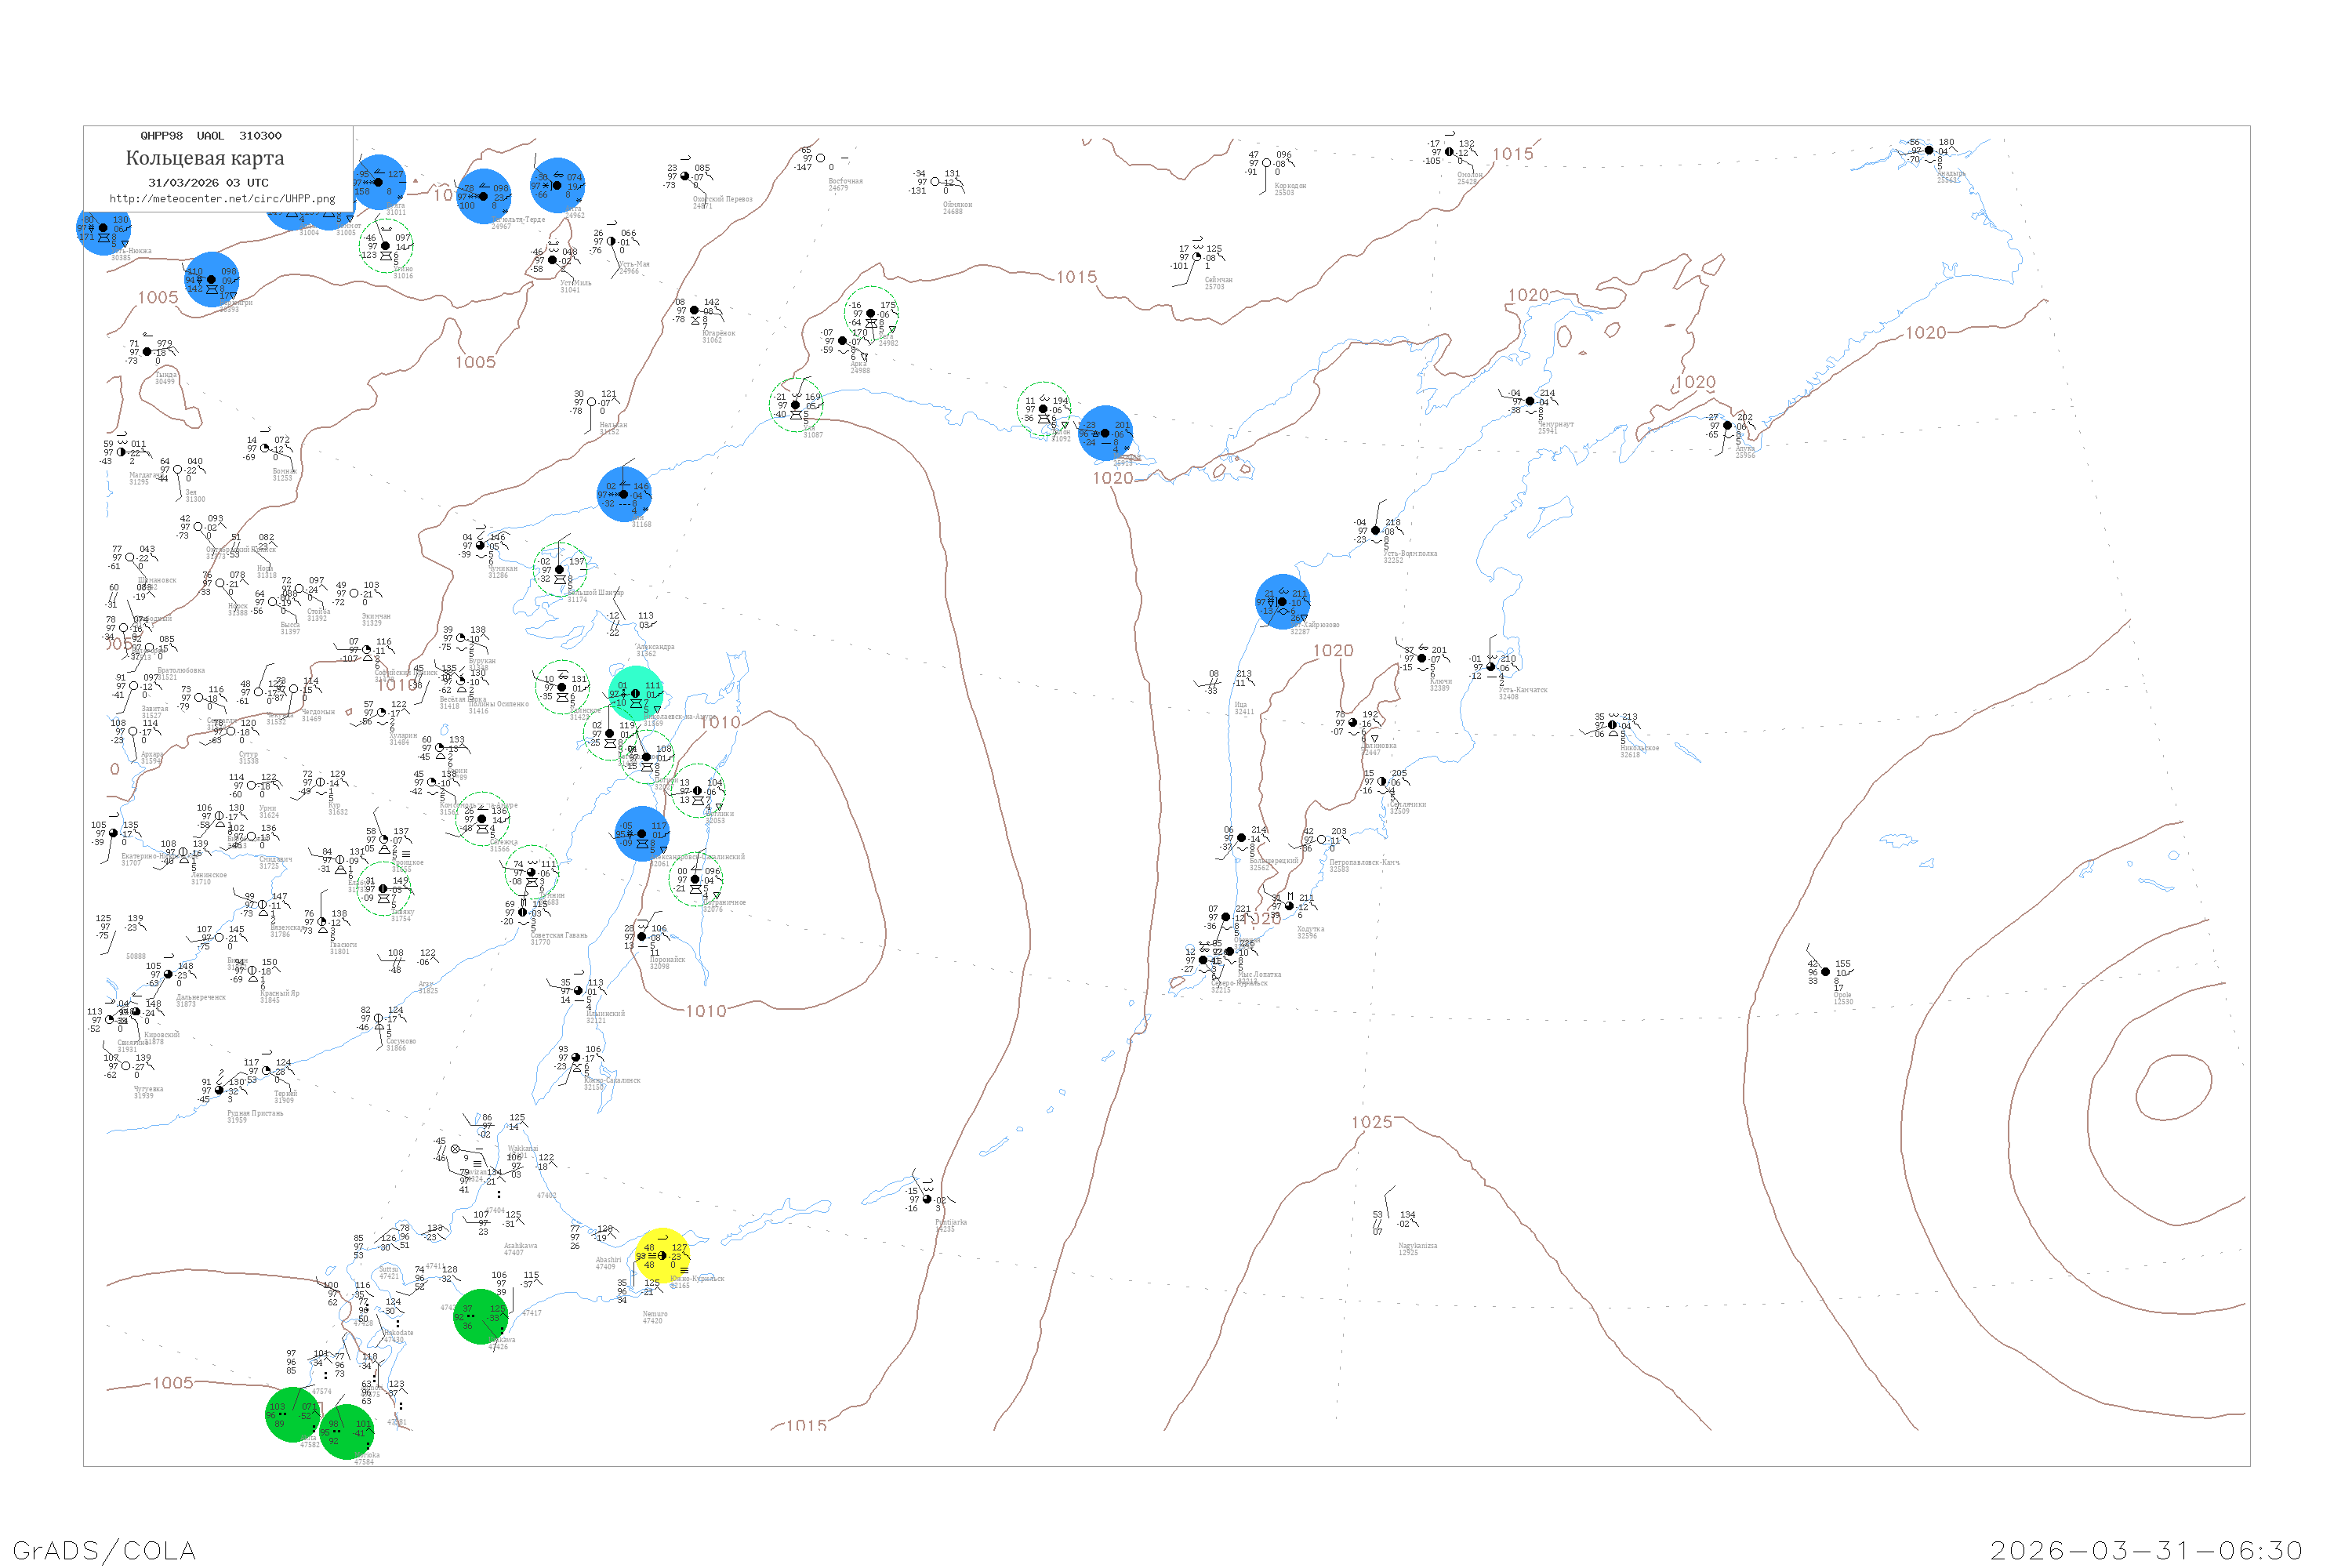Click the QHPP98 UAOL 310300 header code
The image size is (2352, 1568).
tap(211, 136)
